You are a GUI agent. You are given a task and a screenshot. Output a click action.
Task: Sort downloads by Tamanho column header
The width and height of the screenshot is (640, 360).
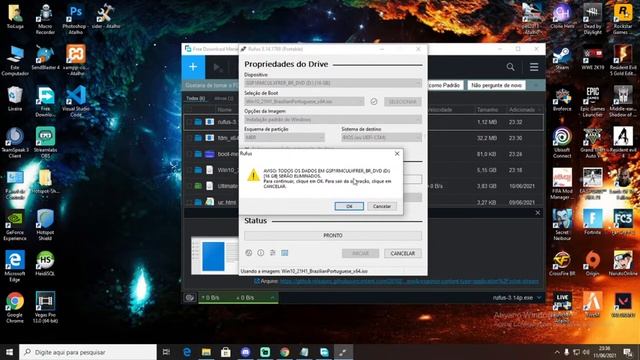point(487,109)
